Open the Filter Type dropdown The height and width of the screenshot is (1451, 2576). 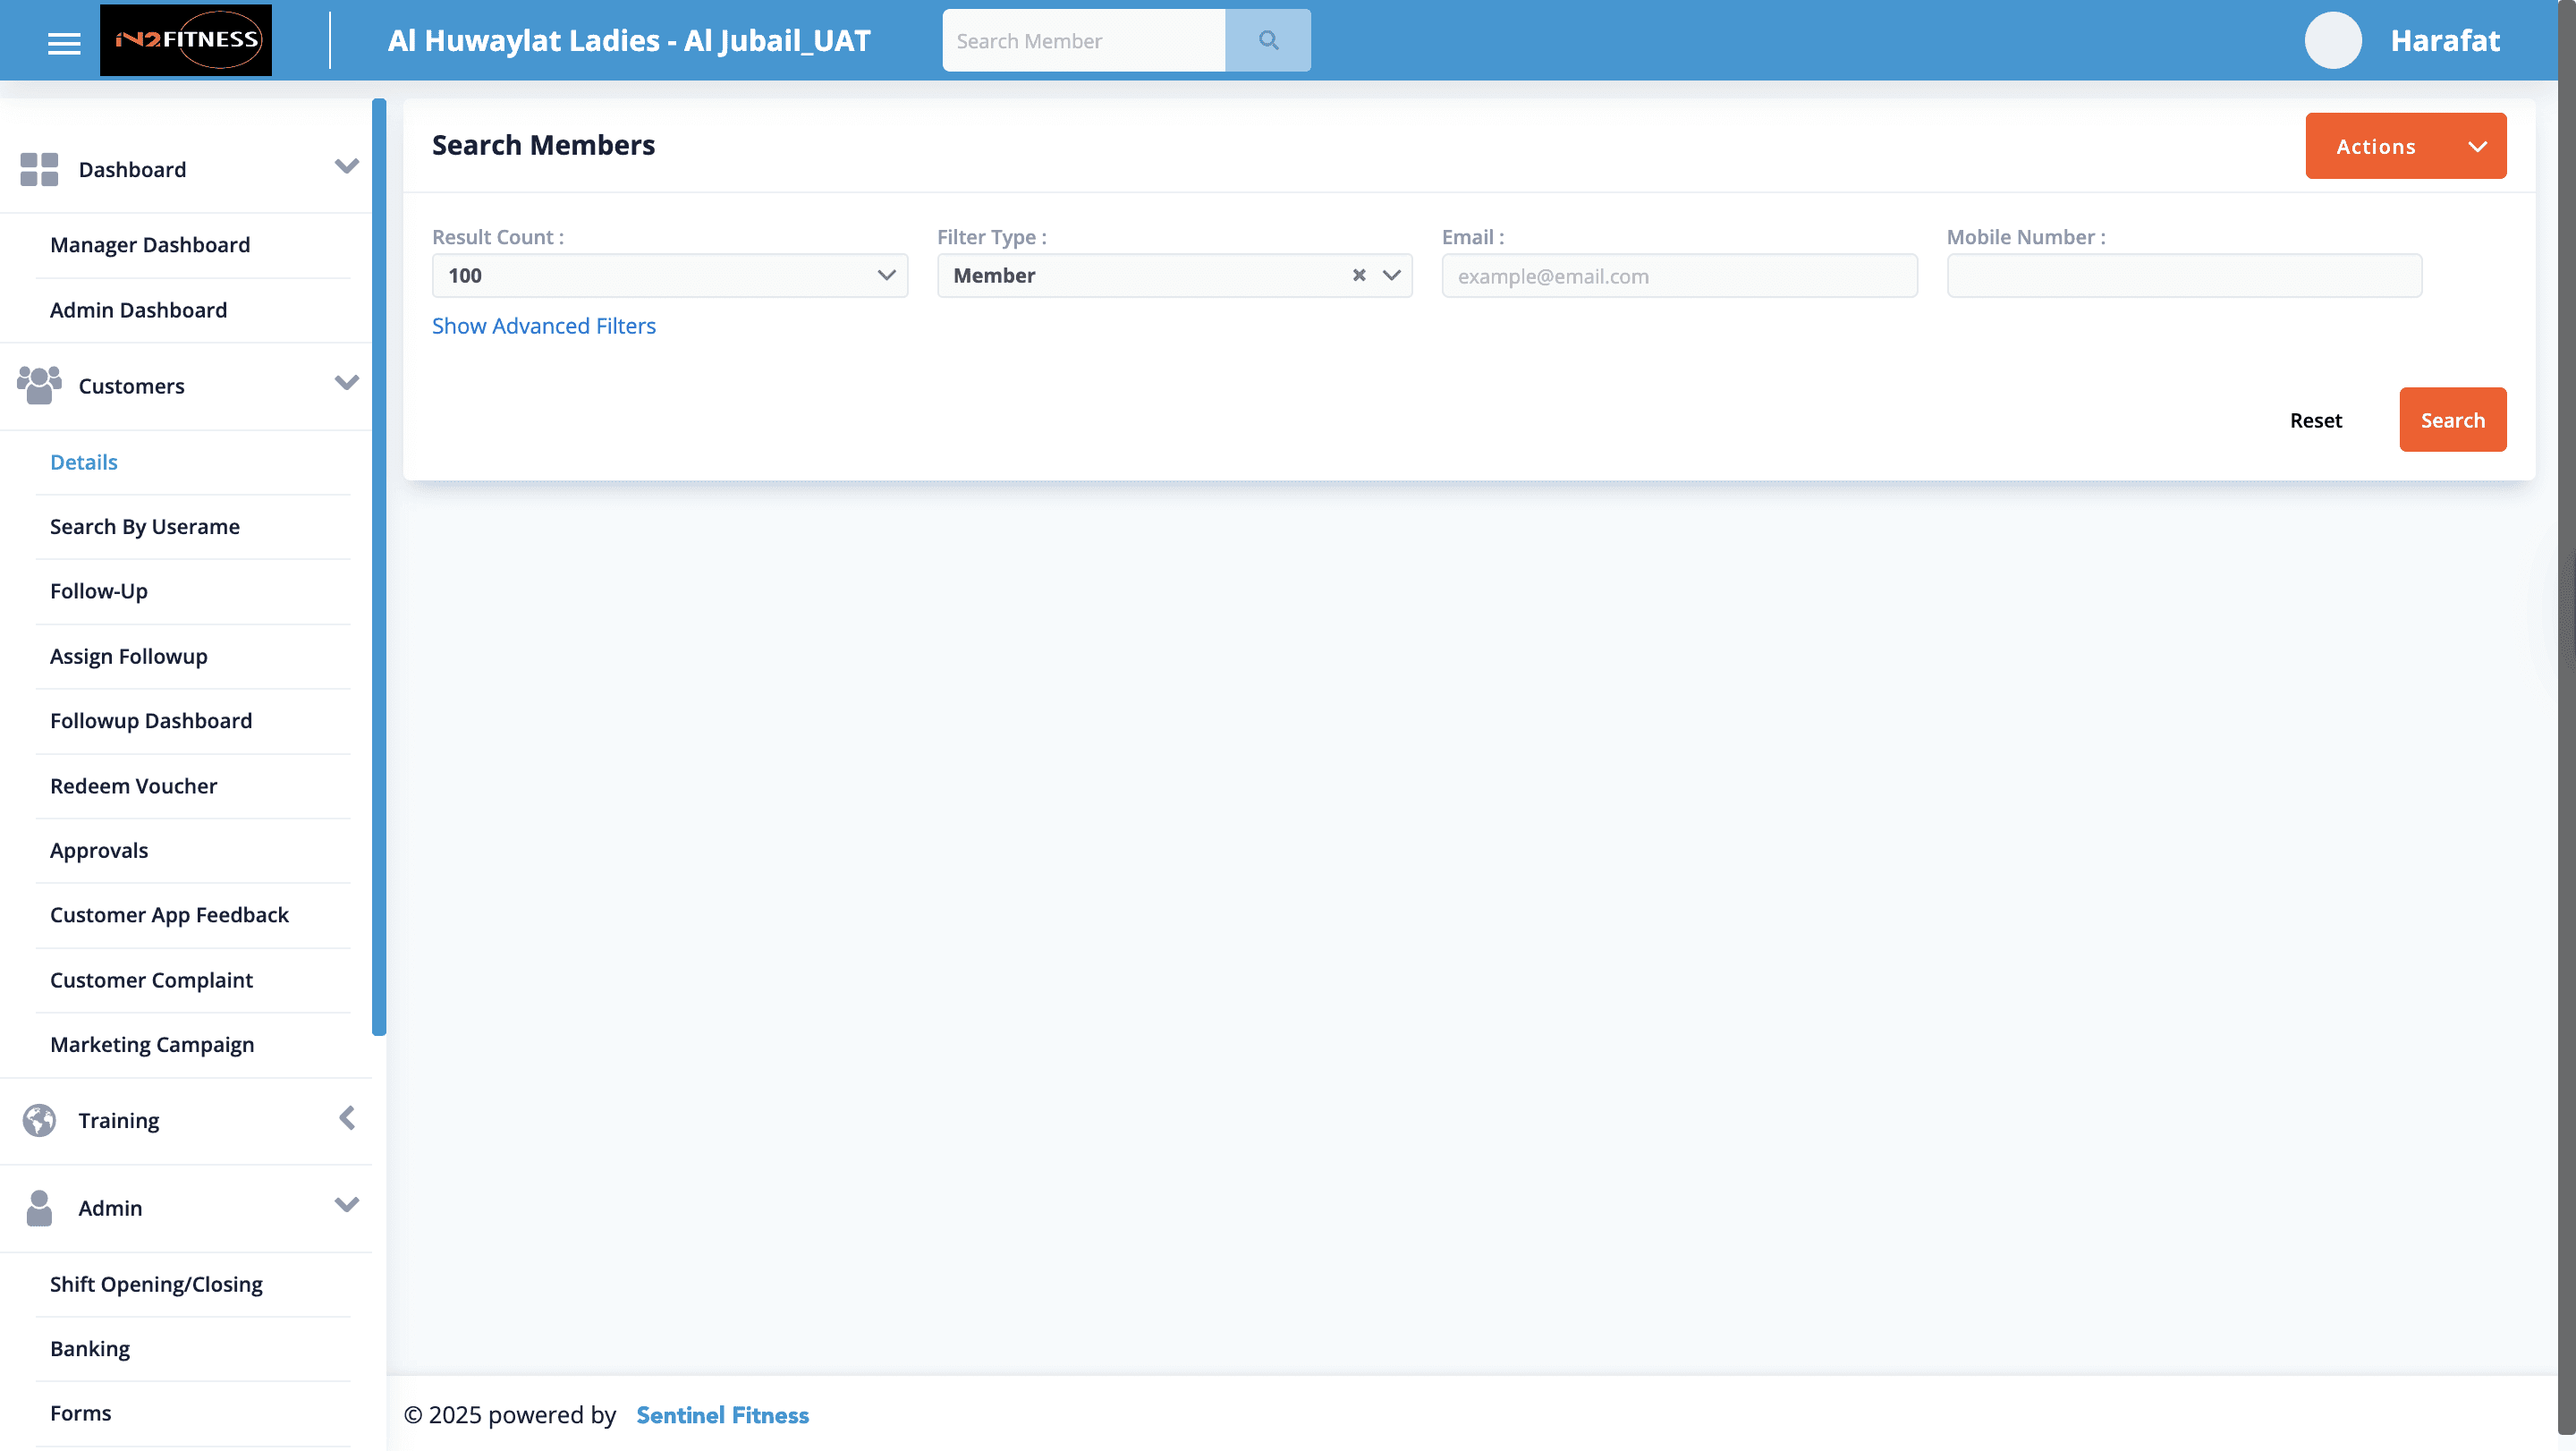[1391, 275]
